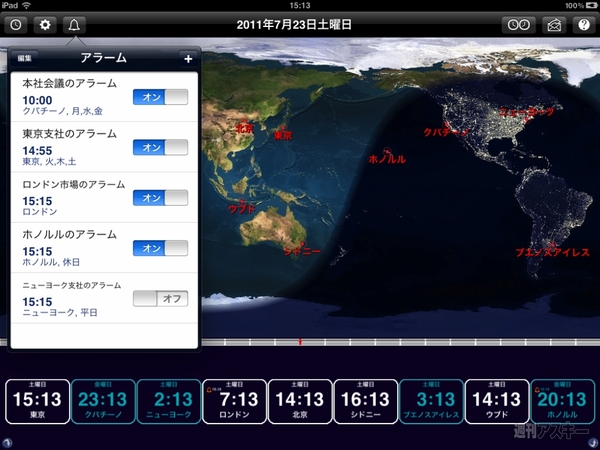
Task: Tap the status bar clock 15:13
Action: tap(300, 5)
